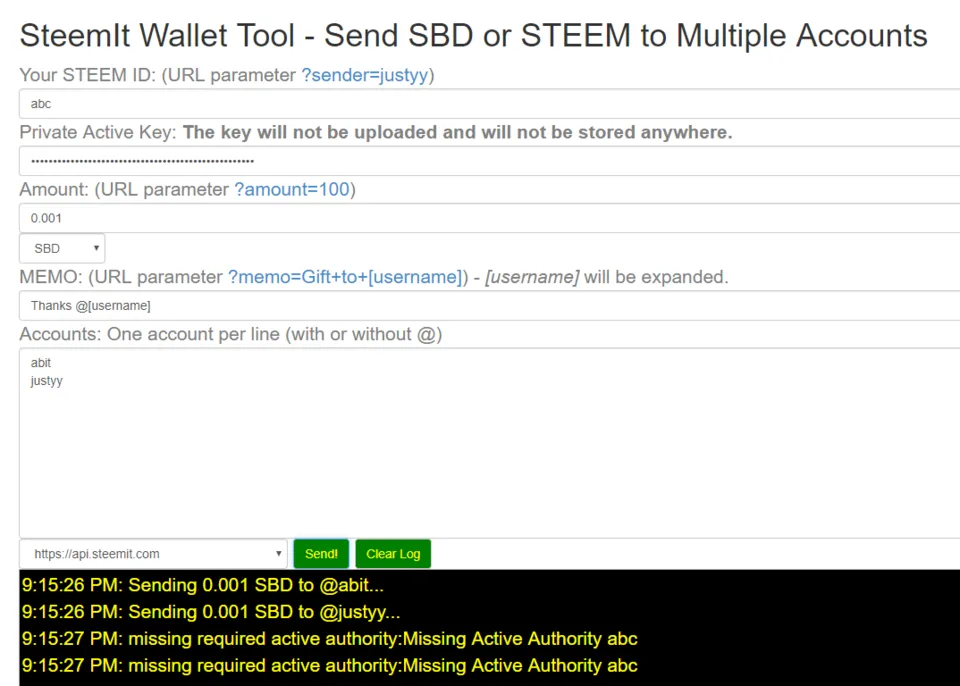960x686 pixels.
Task: Click the 'MEMO:' label text
Action: 51,277
